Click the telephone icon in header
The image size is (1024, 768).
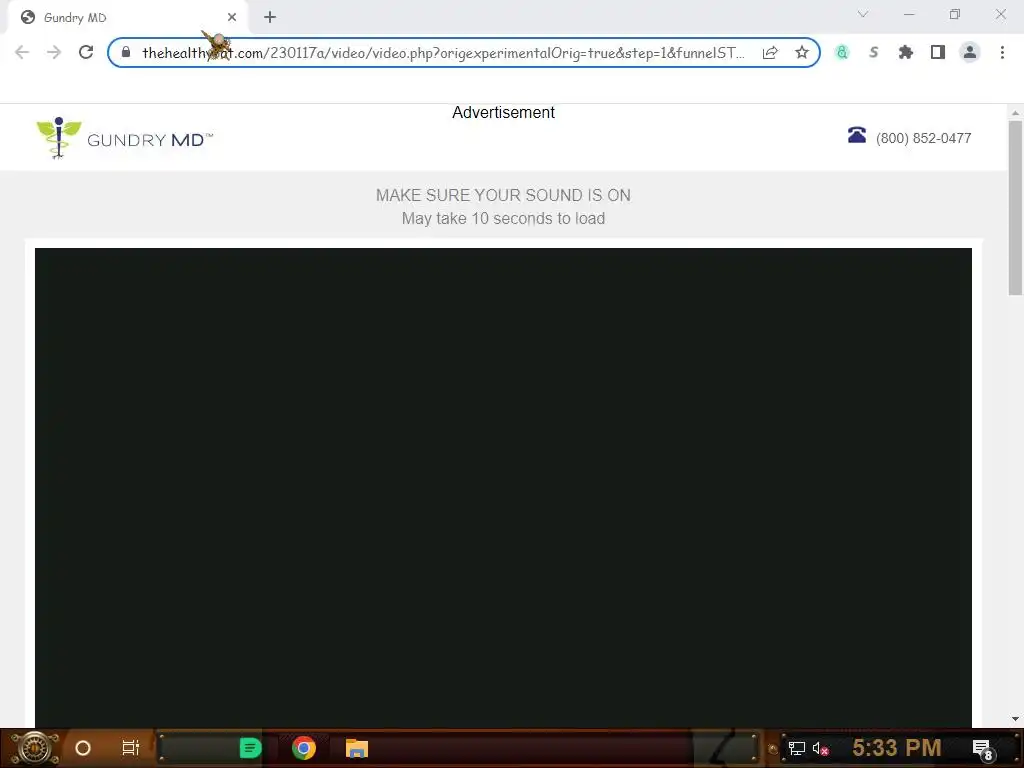pyautogui.click(x=856, y=135)
